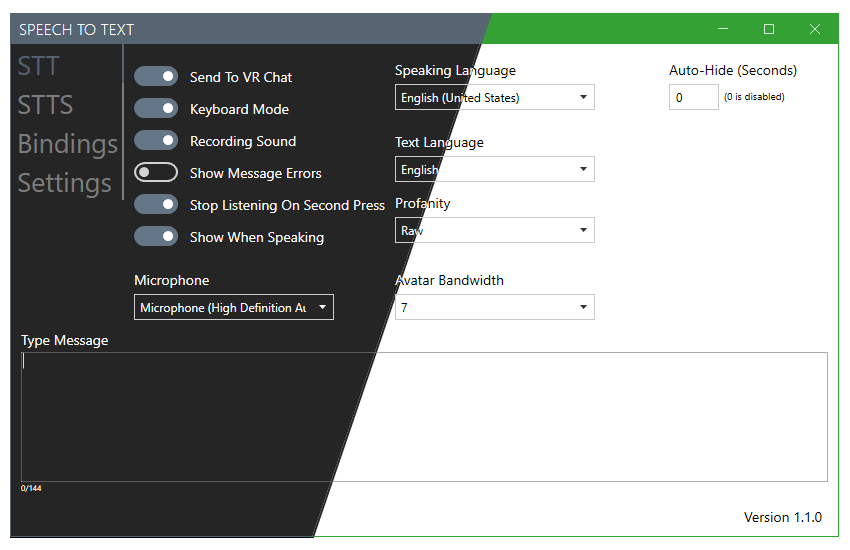Close the Speech To Text window

point(815,29)
